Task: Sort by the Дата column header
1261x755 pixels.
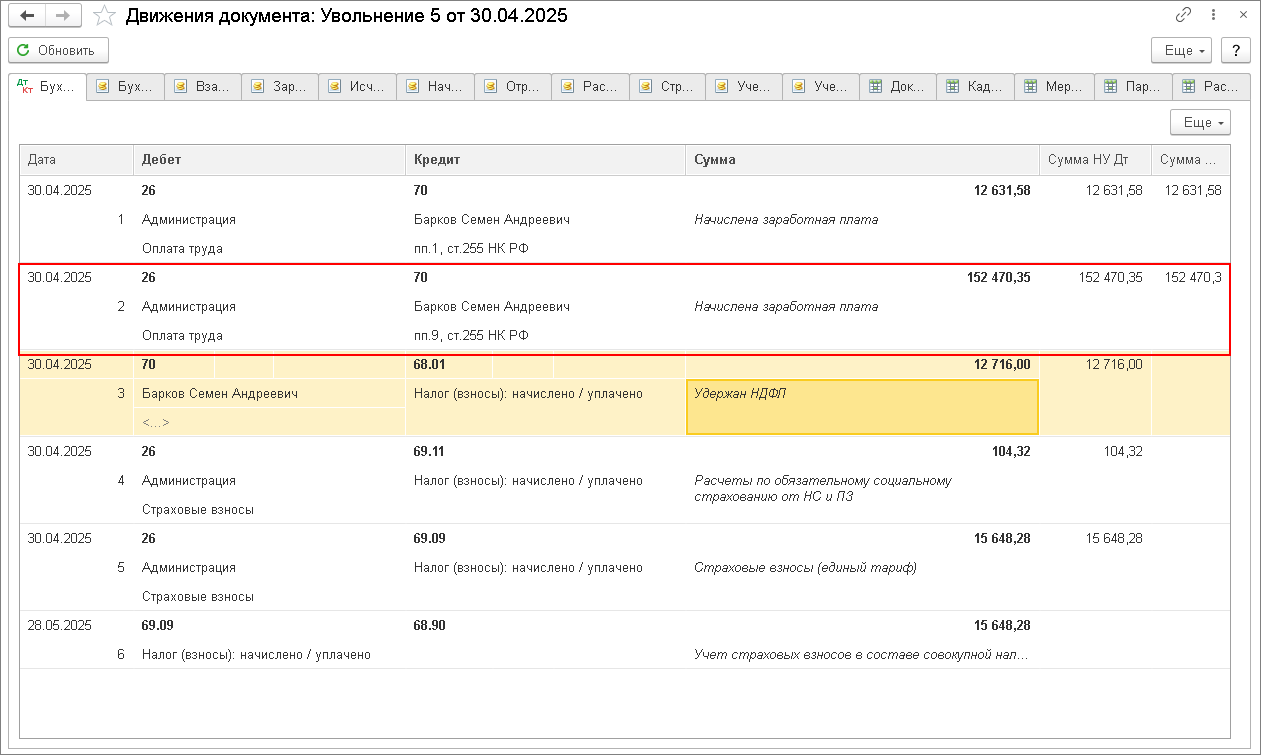Action: pos(77,160)
